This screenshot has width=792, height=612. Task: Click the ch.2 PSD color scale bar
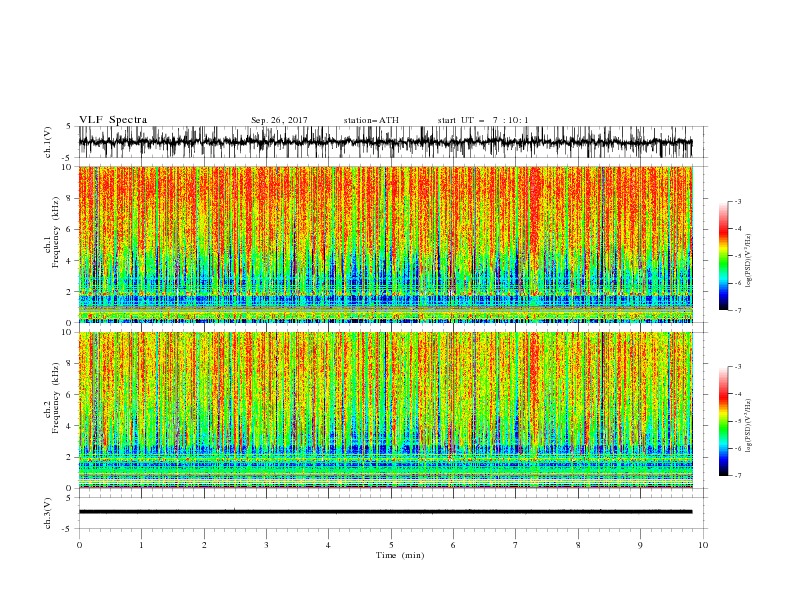tap(723, 421)
